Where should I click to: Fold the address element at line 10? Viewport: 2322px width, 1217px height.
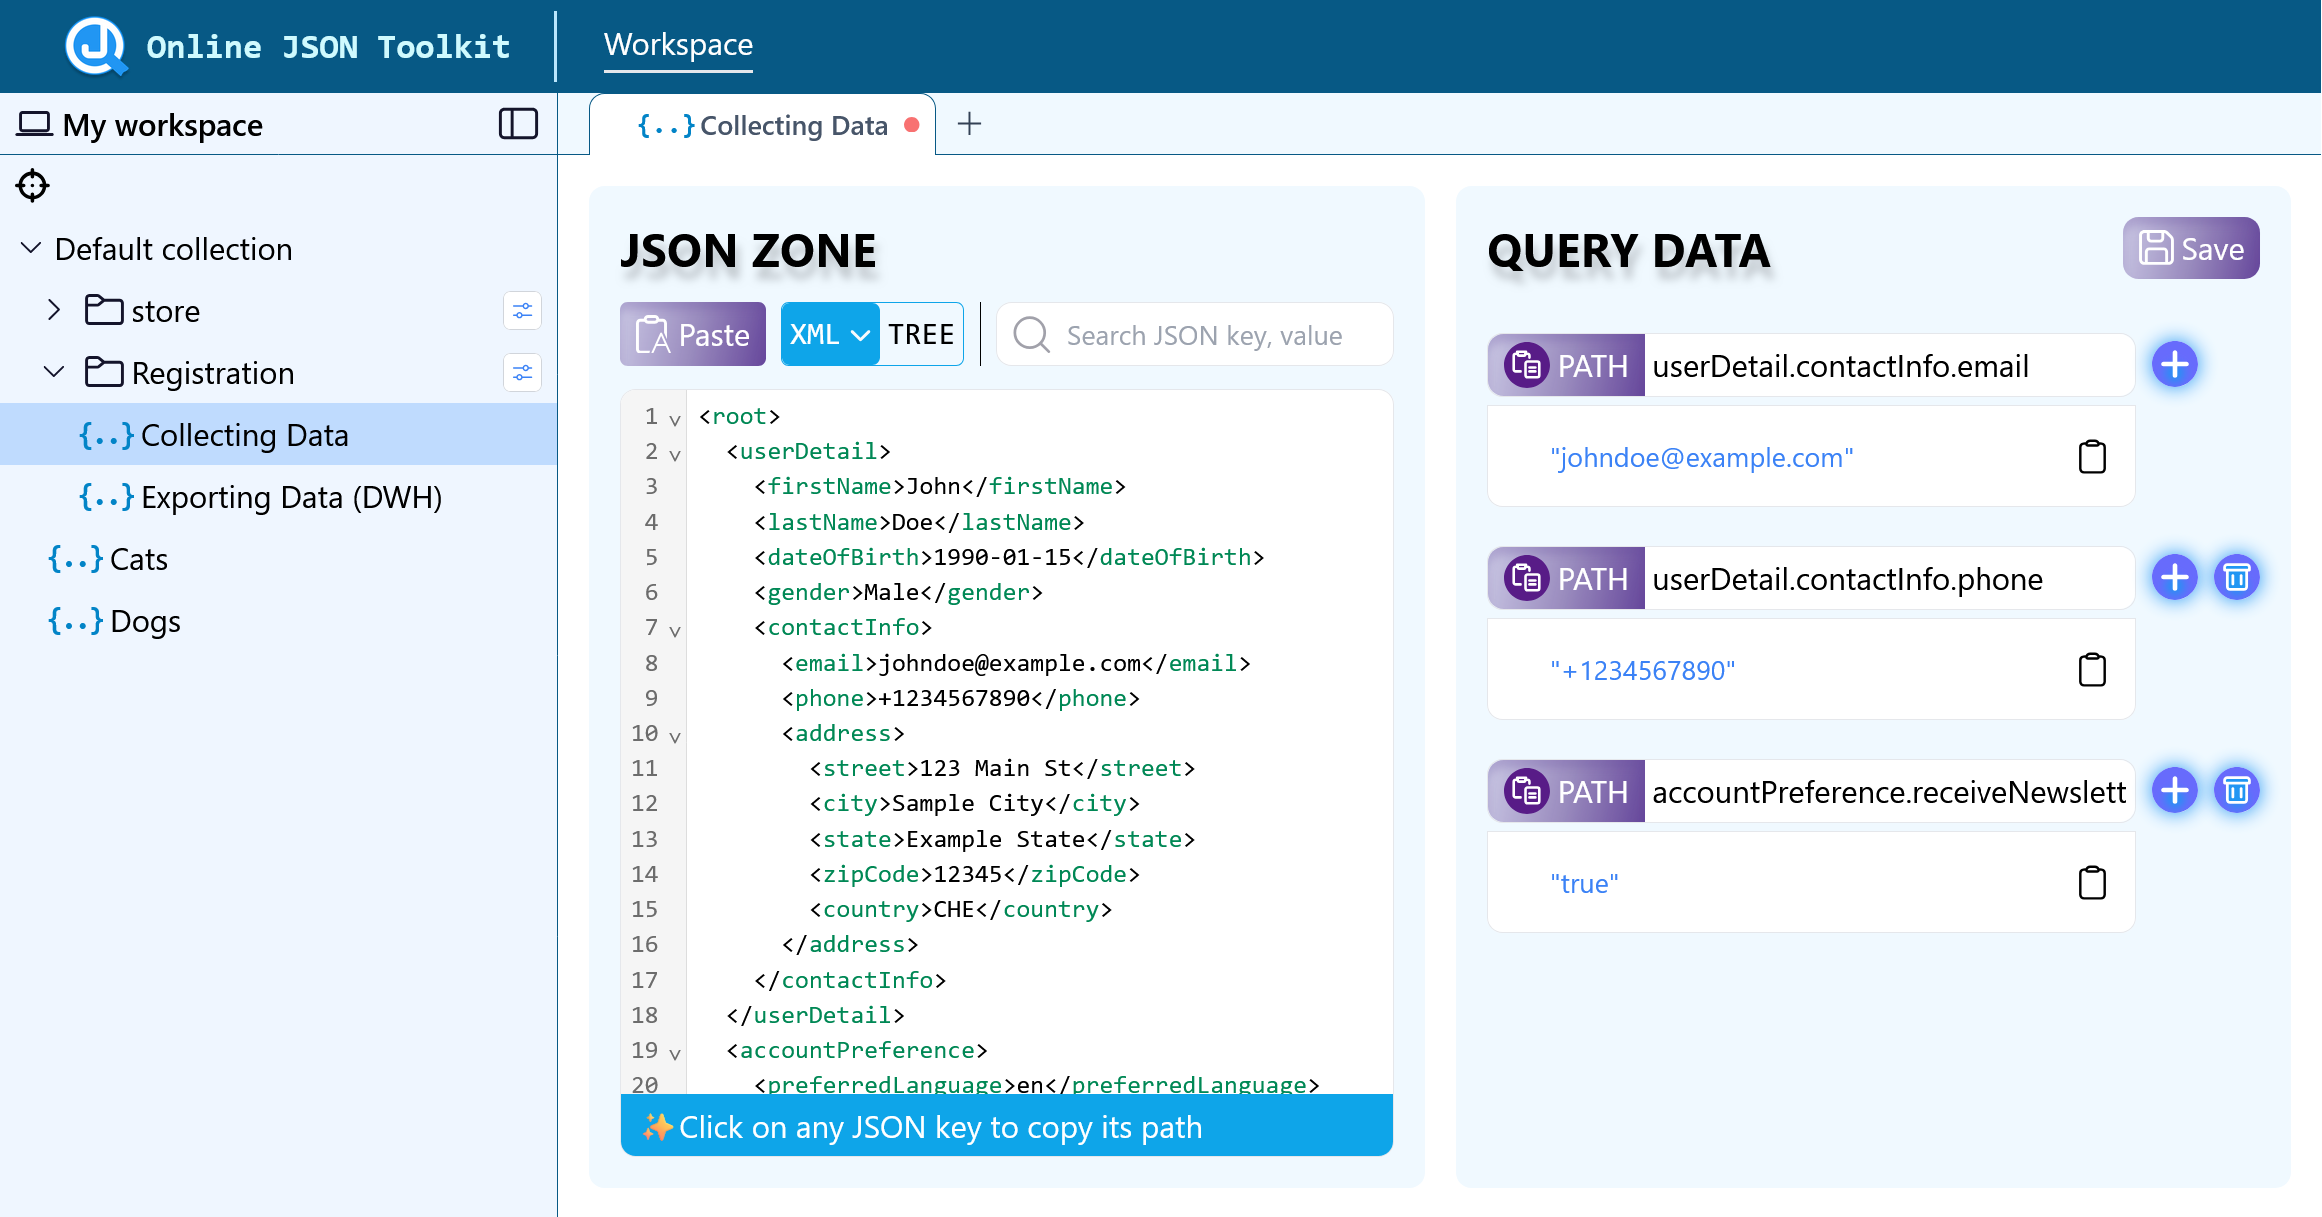click(675, 736)
